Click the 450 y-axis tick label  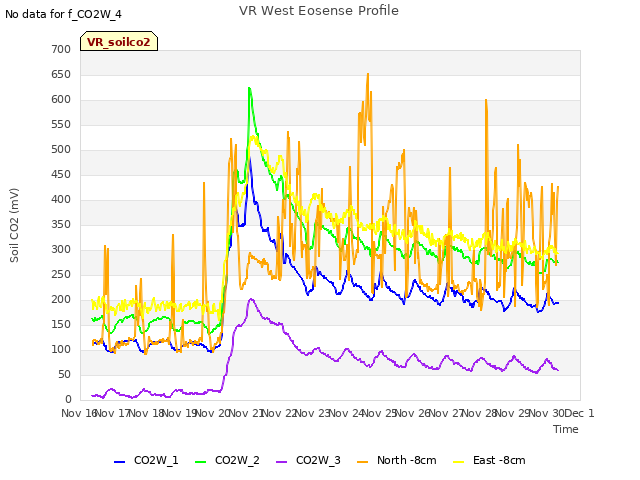[x=61, y=175]
